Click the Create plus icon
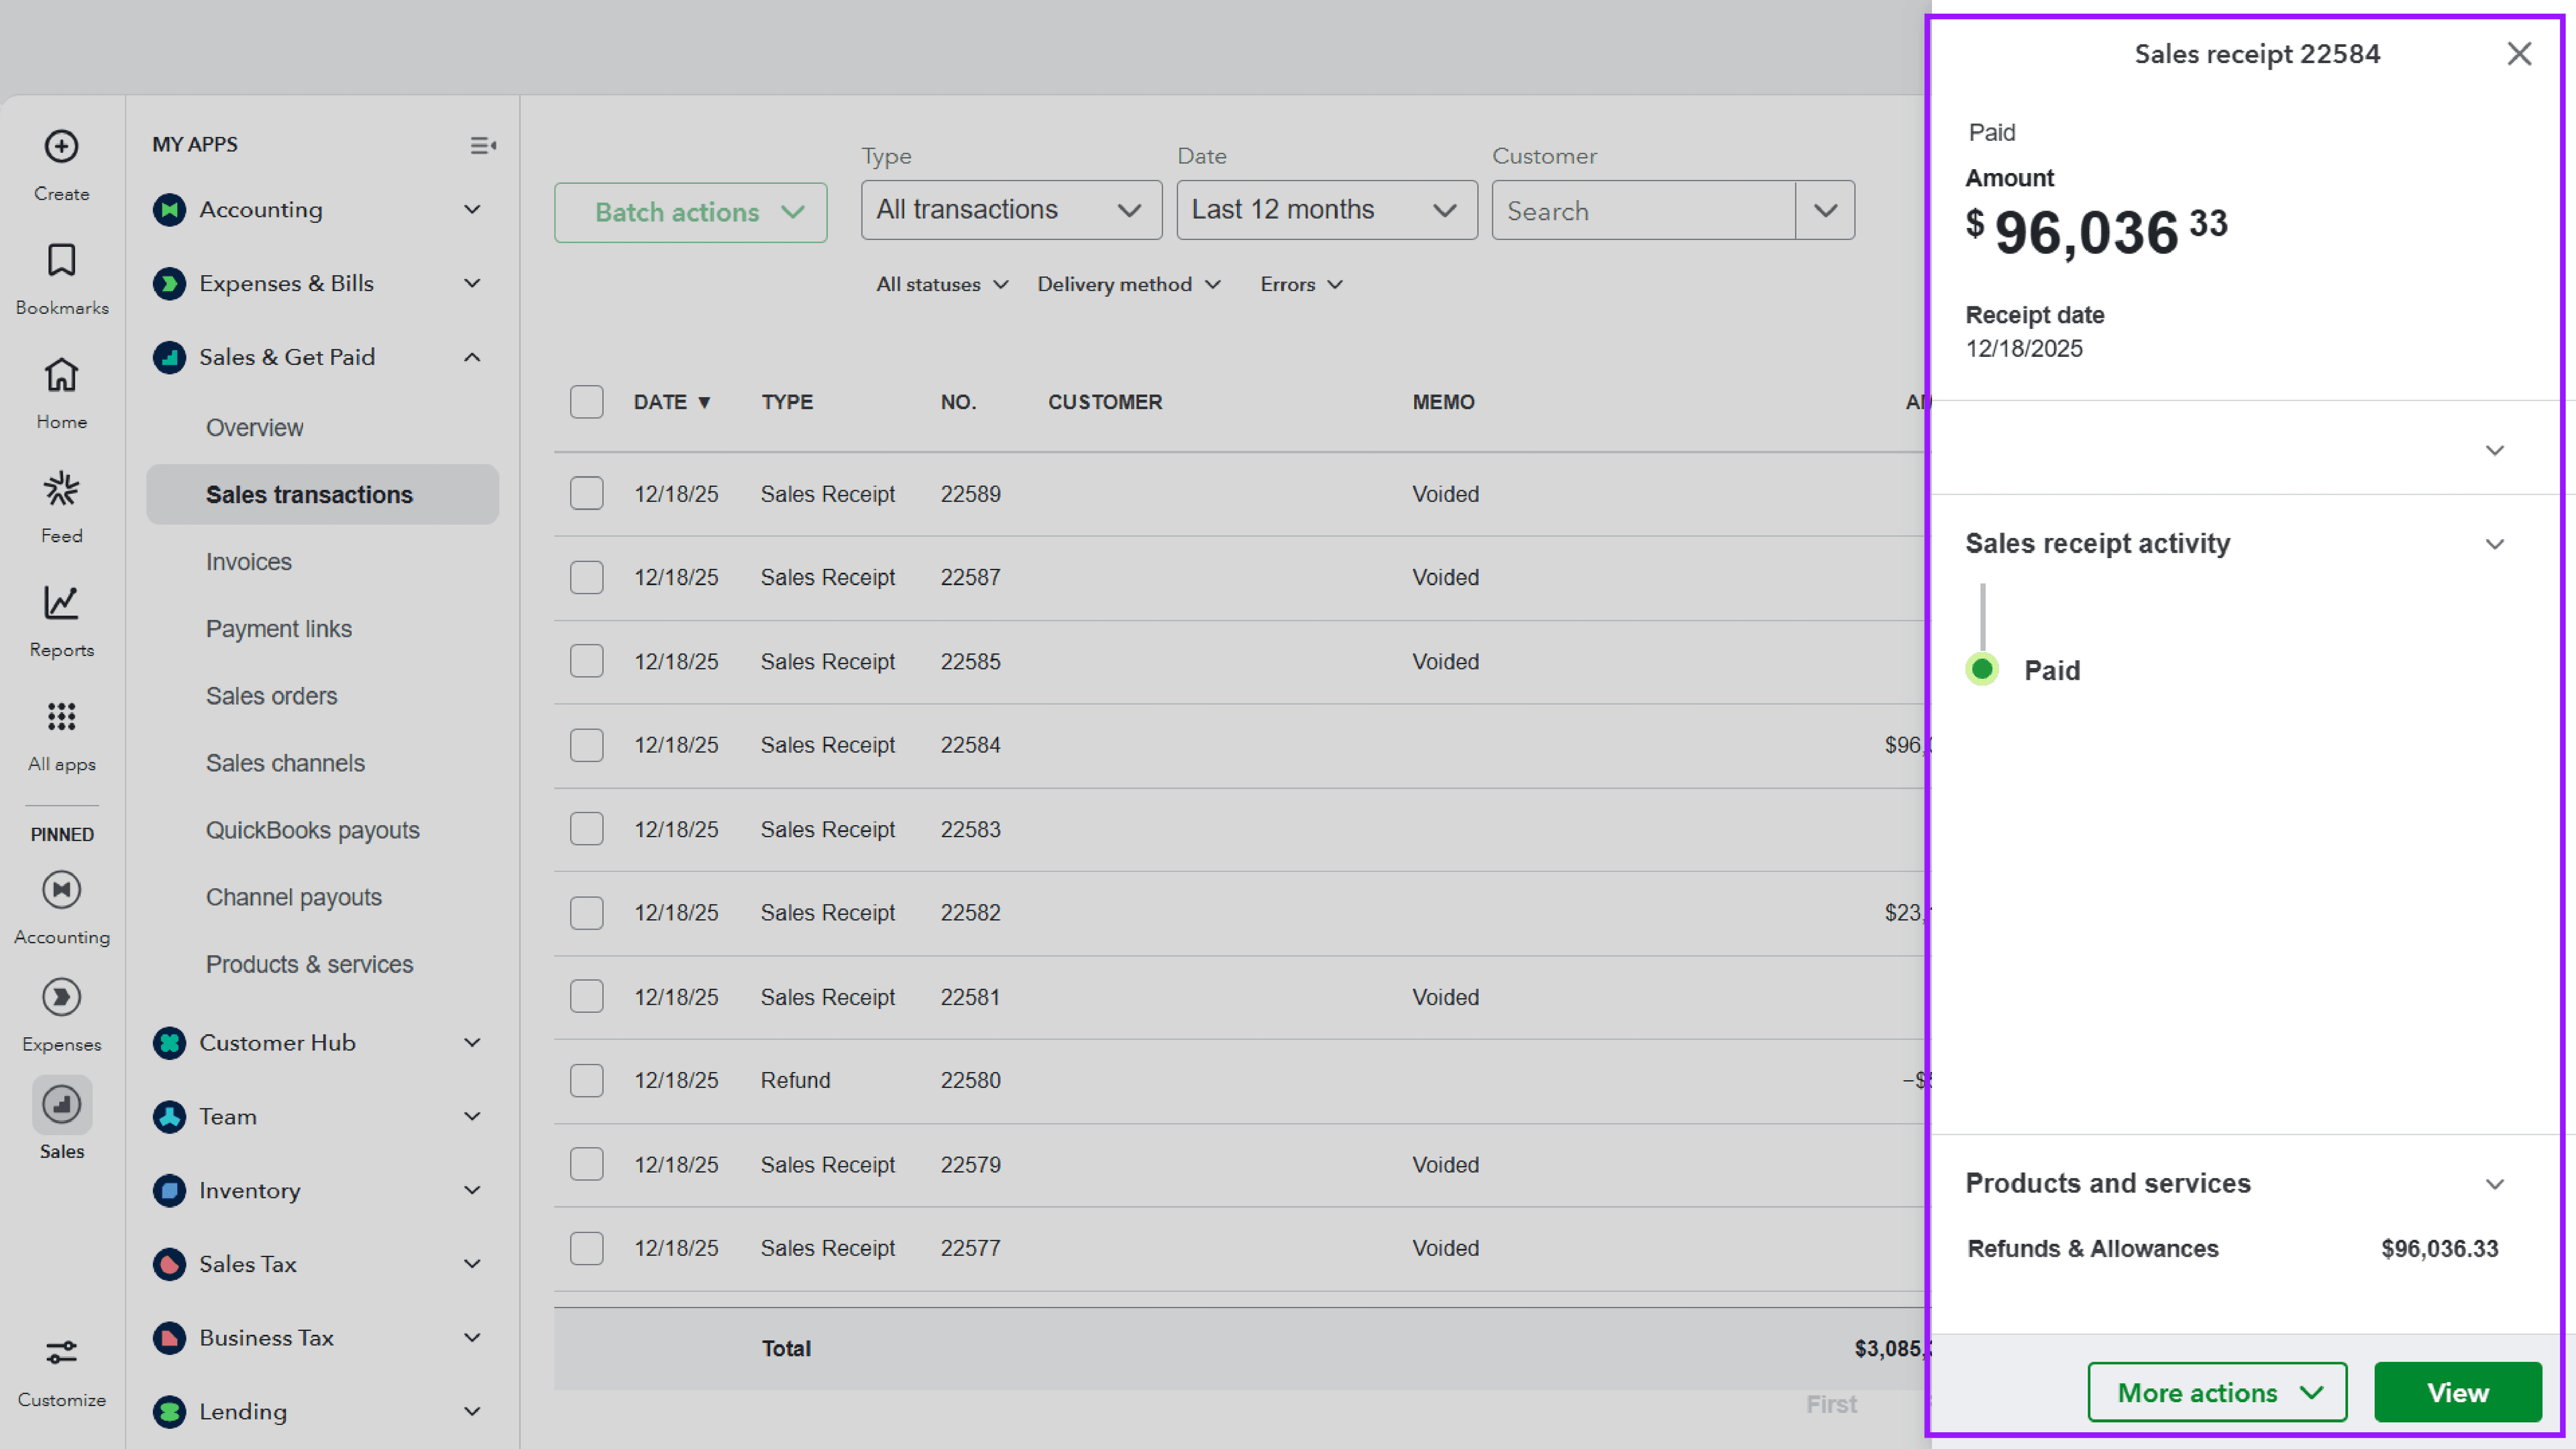This screenshot has width=2576, height=1449. (61, 147)
